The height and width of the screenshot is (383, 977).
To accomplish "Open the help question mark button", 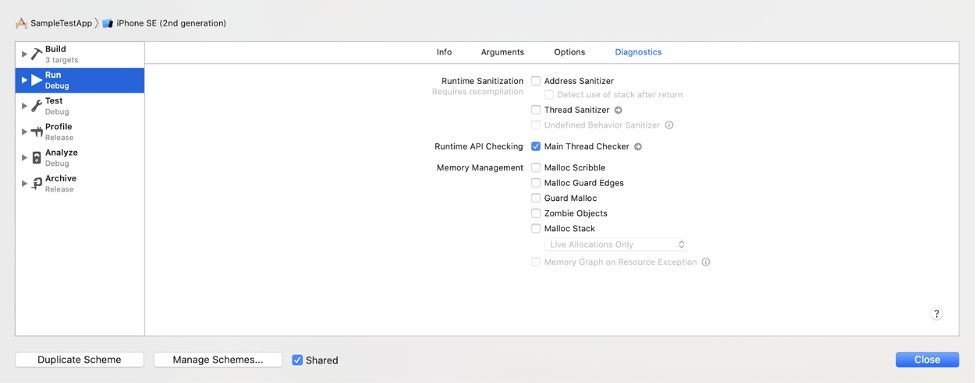I will click(x=936, y=314).
